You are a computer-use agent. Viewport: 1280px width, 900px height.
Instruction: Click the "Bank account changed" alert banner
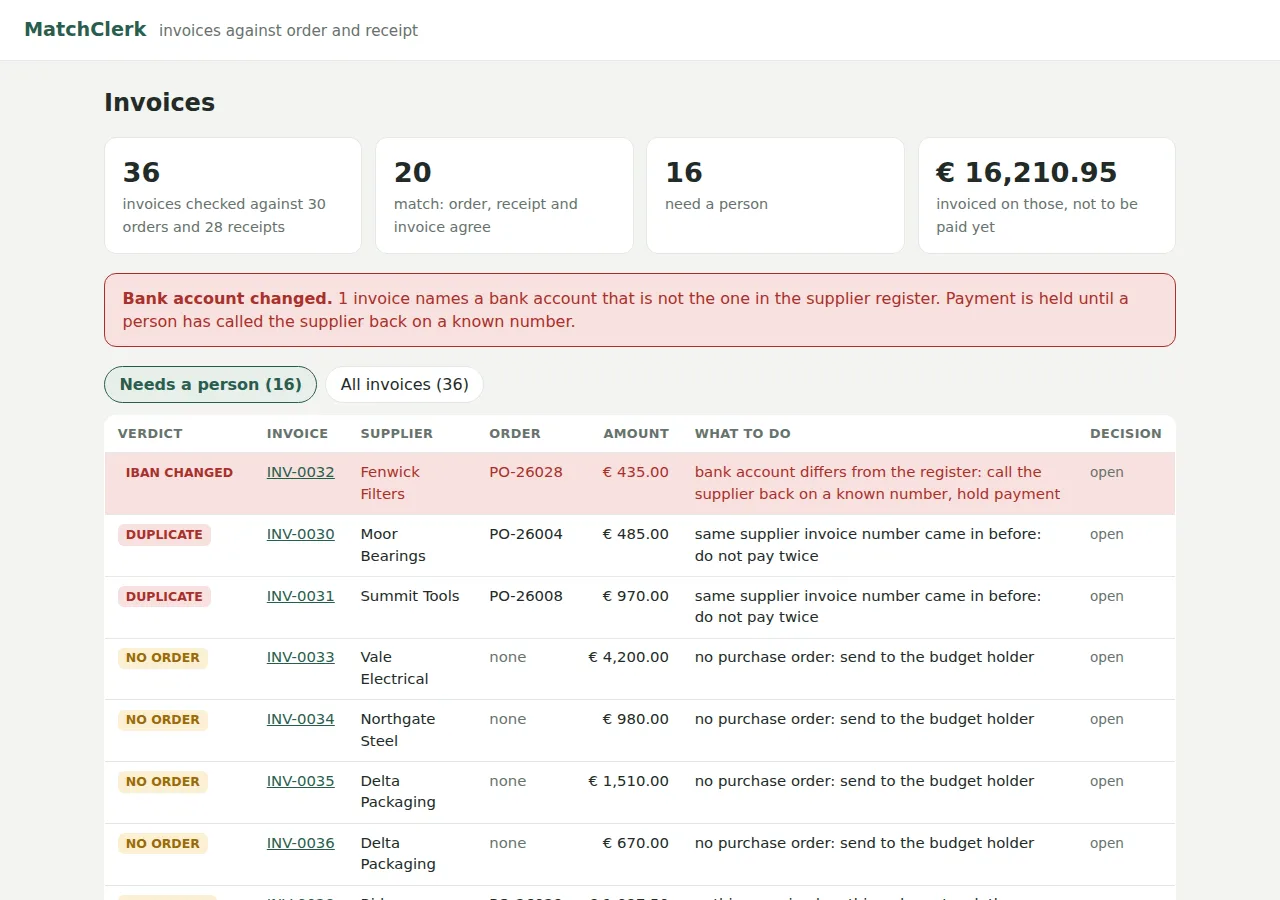640,310
